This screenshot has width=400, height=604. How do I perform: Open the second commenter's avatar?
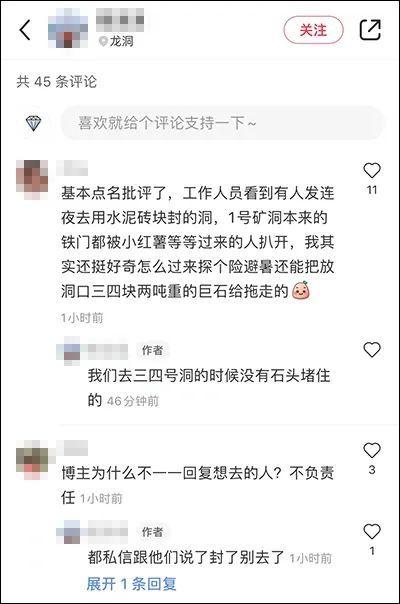coord(32,460)
